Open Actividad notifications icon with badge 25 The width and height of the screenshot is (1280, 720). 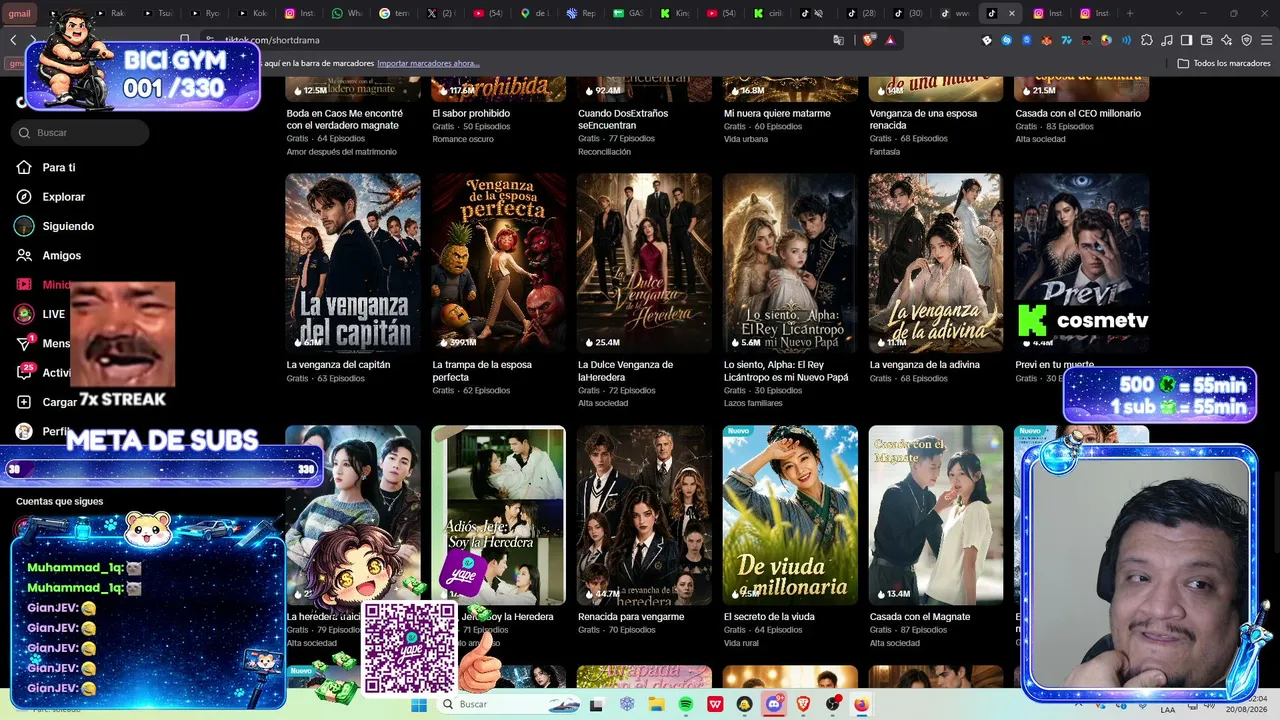pyautogui.click(x=24, y=372)
